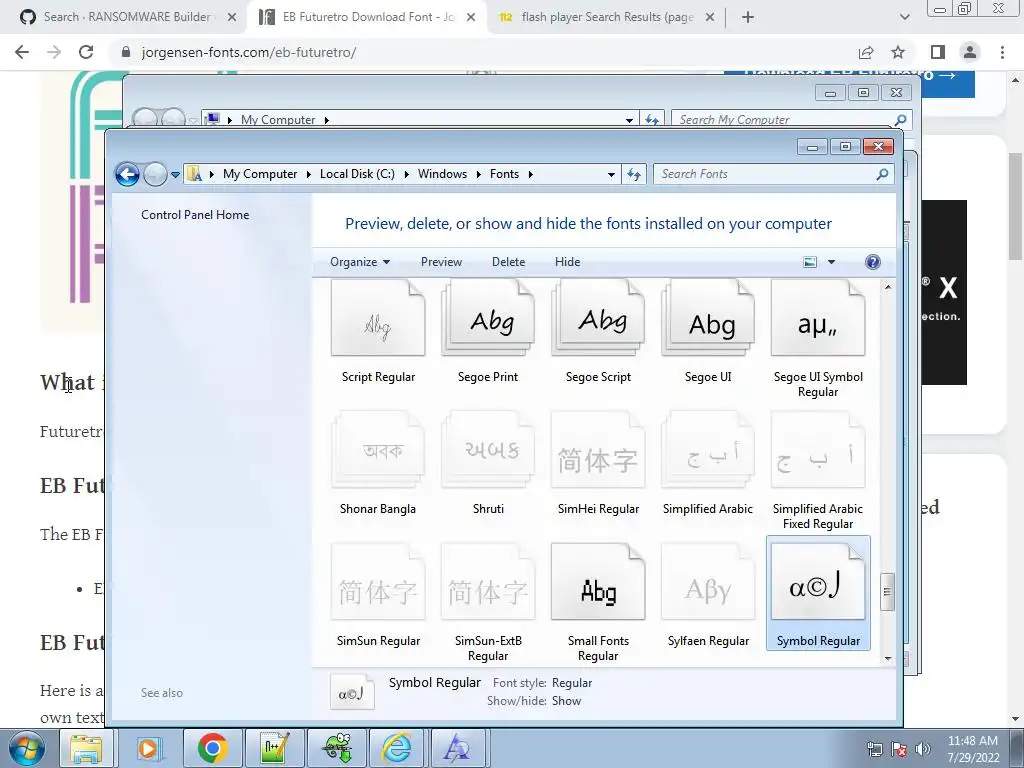Image resolution: width=1024 pixels, height=768 pixels.
Task: Select the SimSun Regular font icon
Action: (x=378, y=582)
